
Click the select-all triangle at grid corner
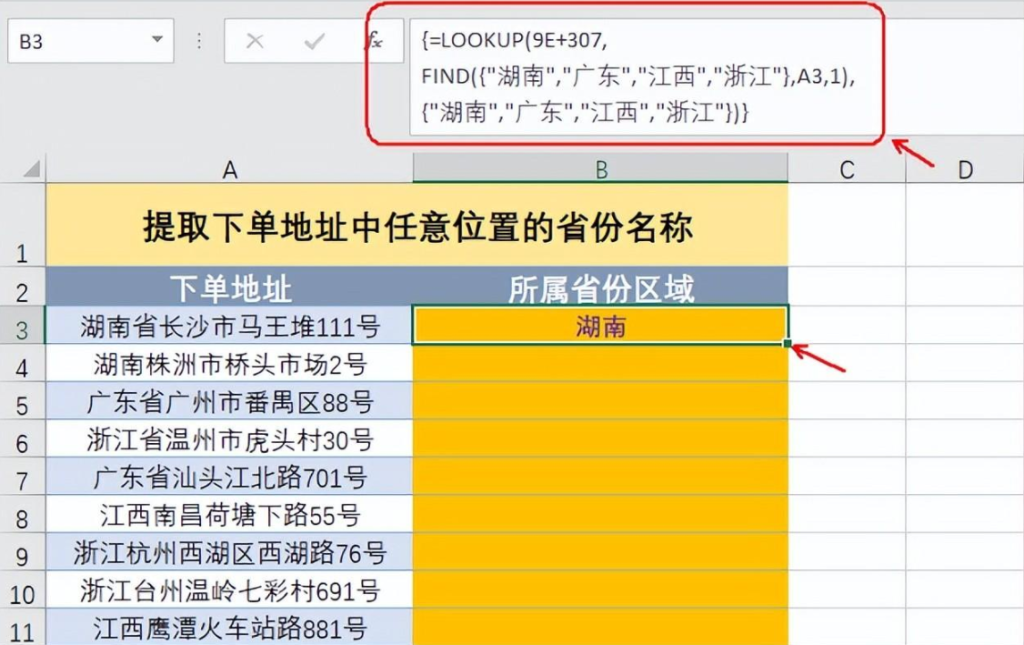click(32, 168)
